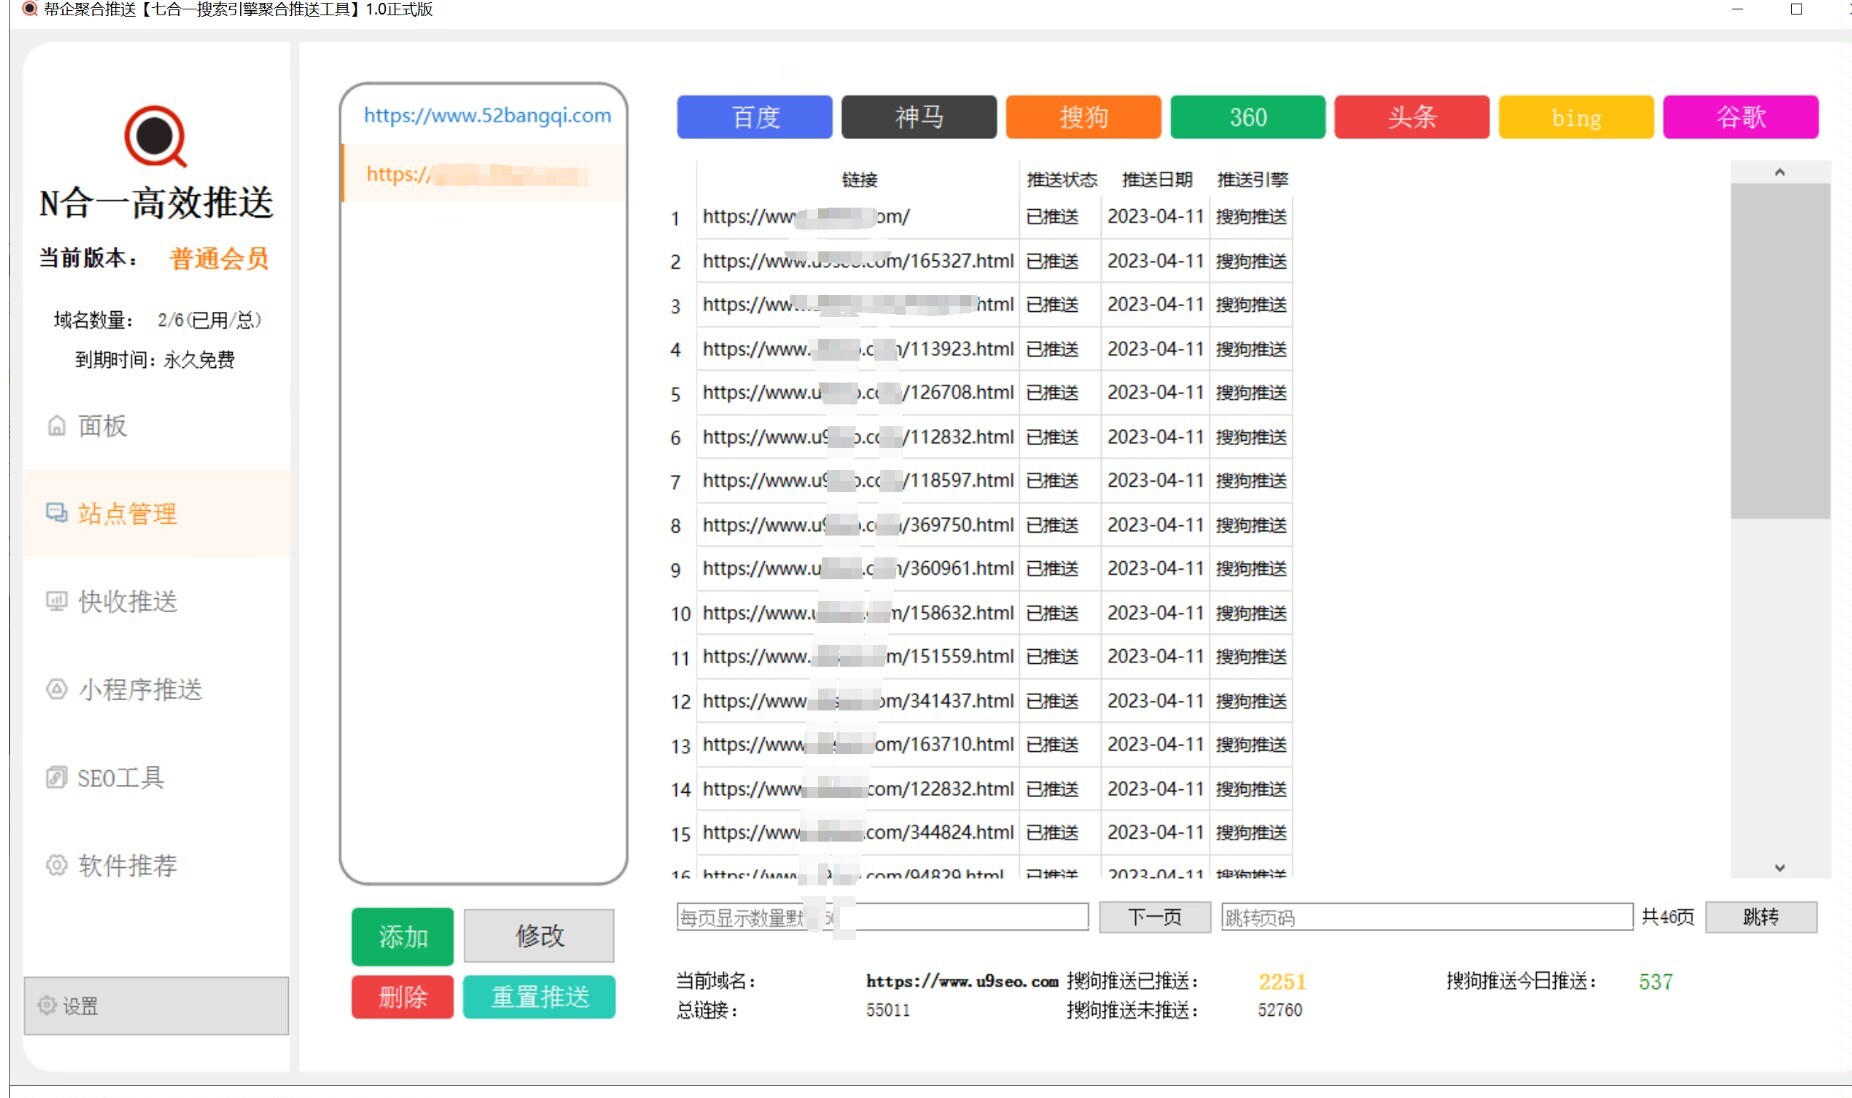Click the scrollbar up arrow

(1780, 172)
